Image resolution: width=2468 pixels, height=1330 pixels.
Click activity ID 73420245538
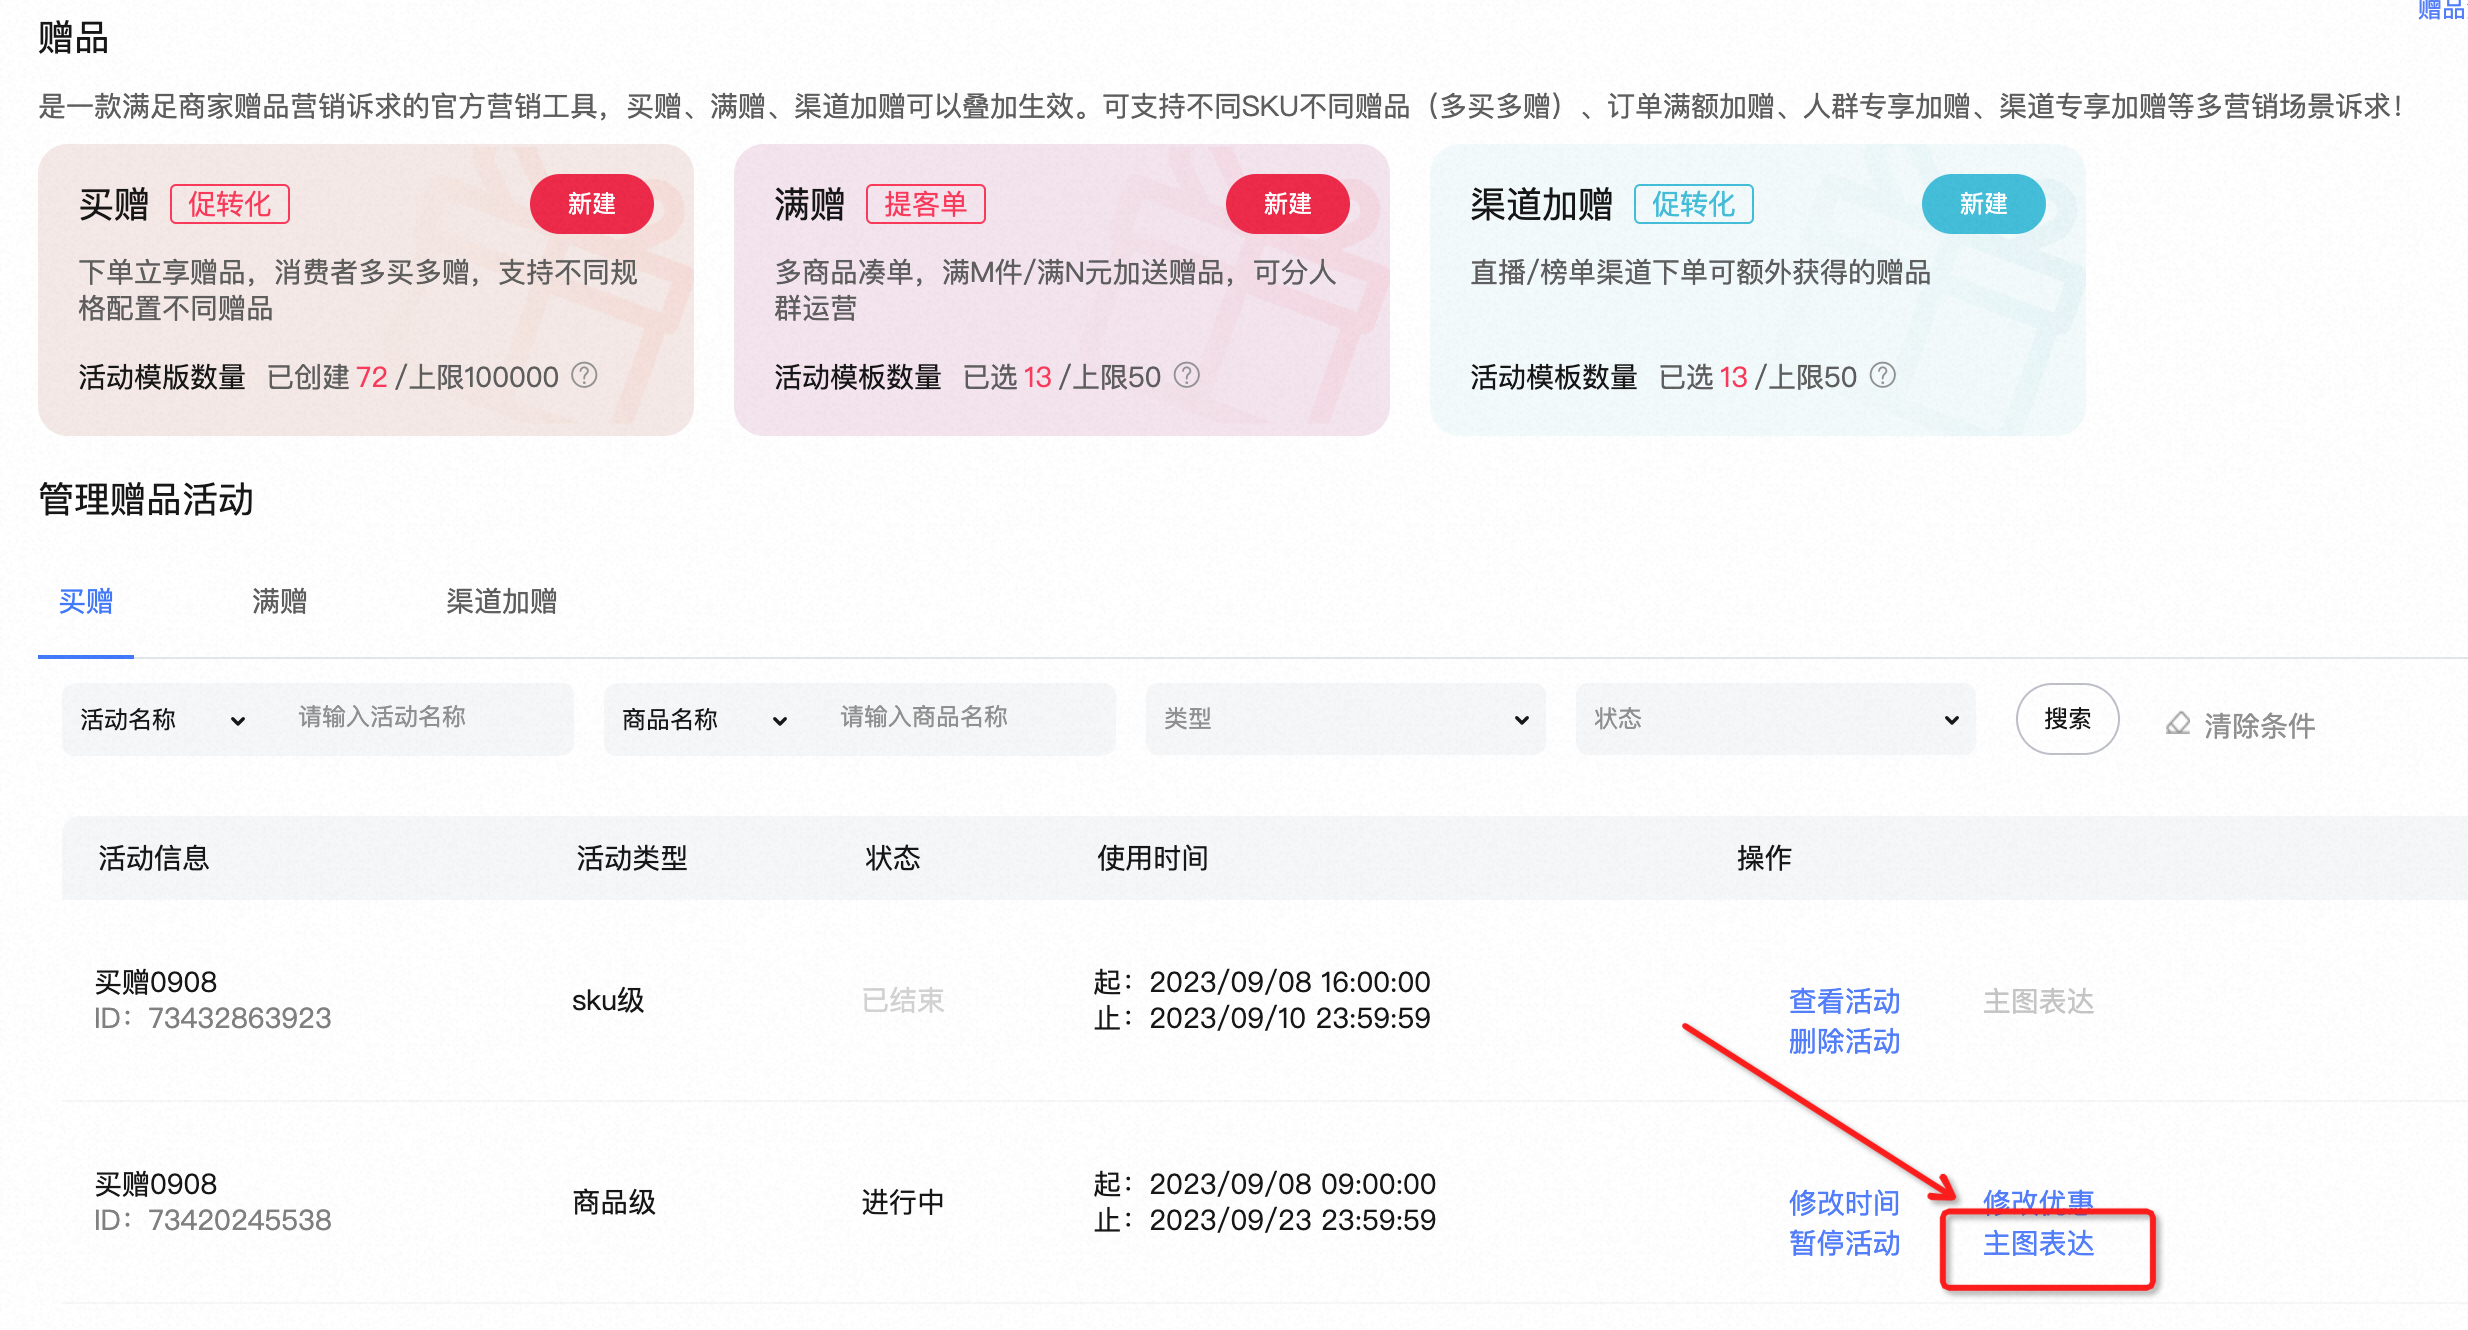pos(213,1220)
